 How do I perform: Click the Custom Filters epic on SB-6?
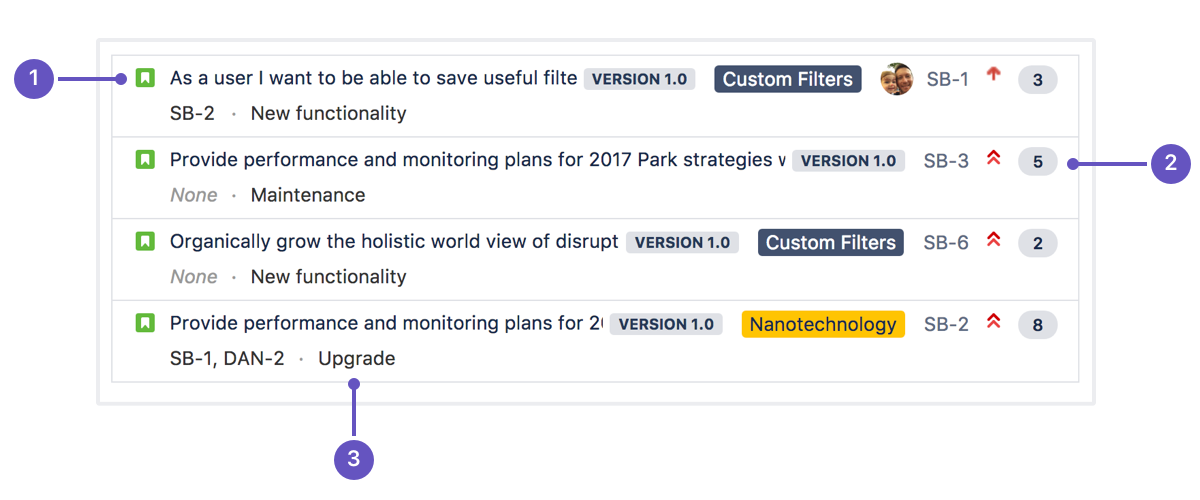tap(830, 242)
